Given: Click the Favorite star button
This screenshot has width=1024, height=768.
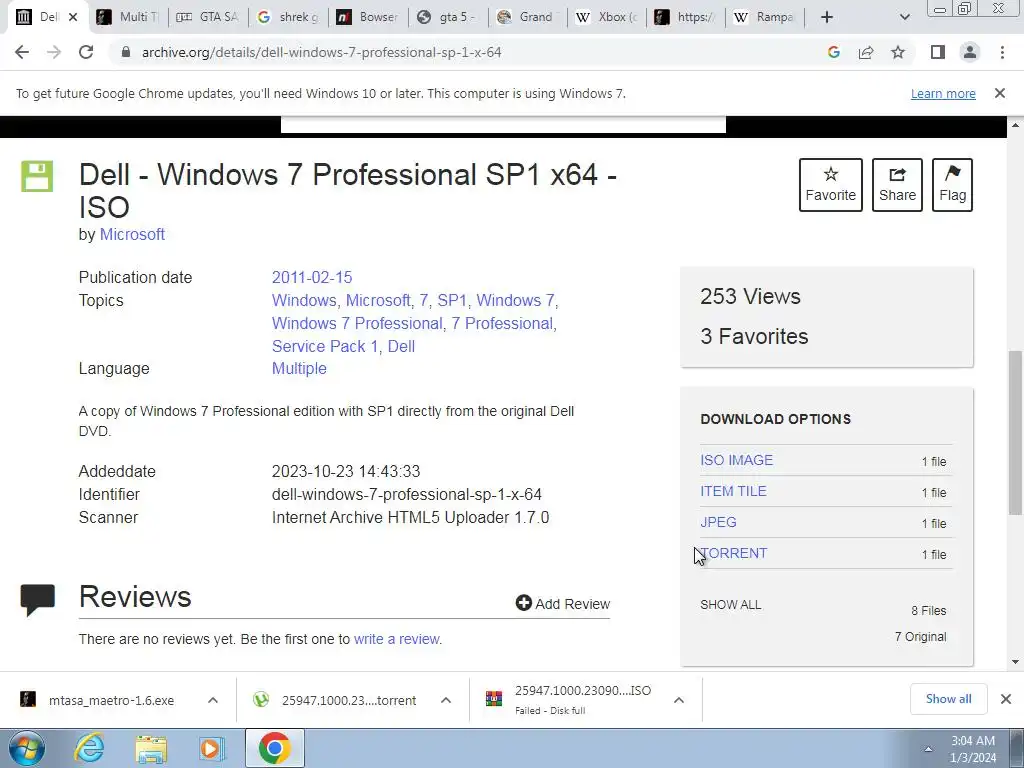Looking at the screenshot, I should tap(831, 185).
